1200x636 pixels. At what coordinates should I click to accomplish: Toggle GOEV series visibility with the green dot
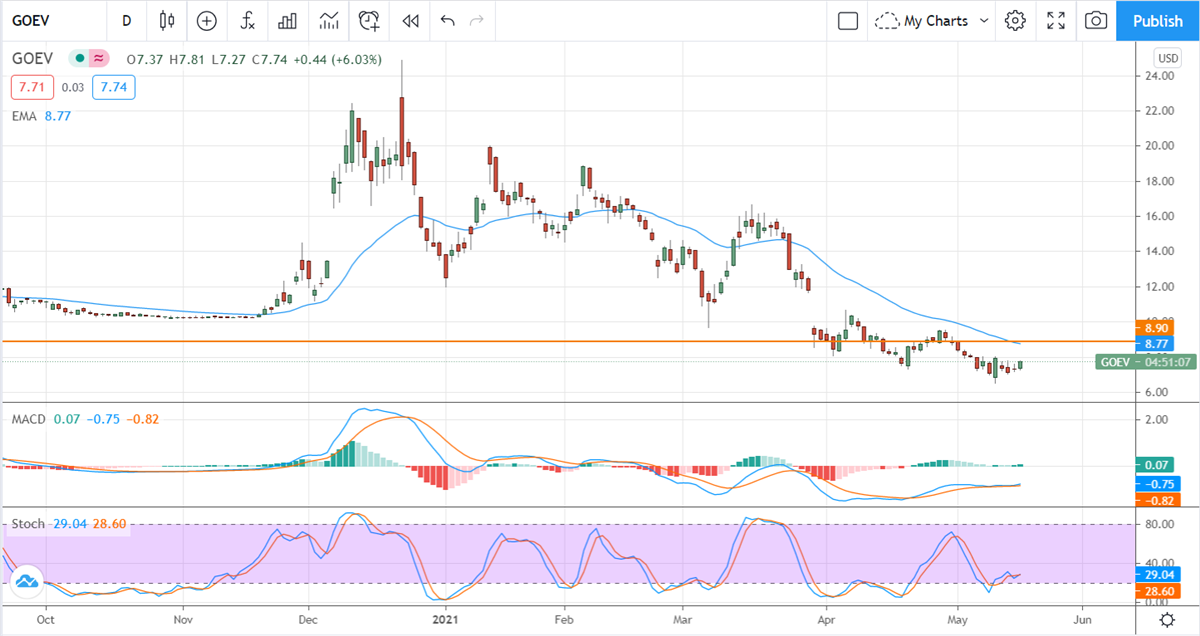[x=78, y=58]
